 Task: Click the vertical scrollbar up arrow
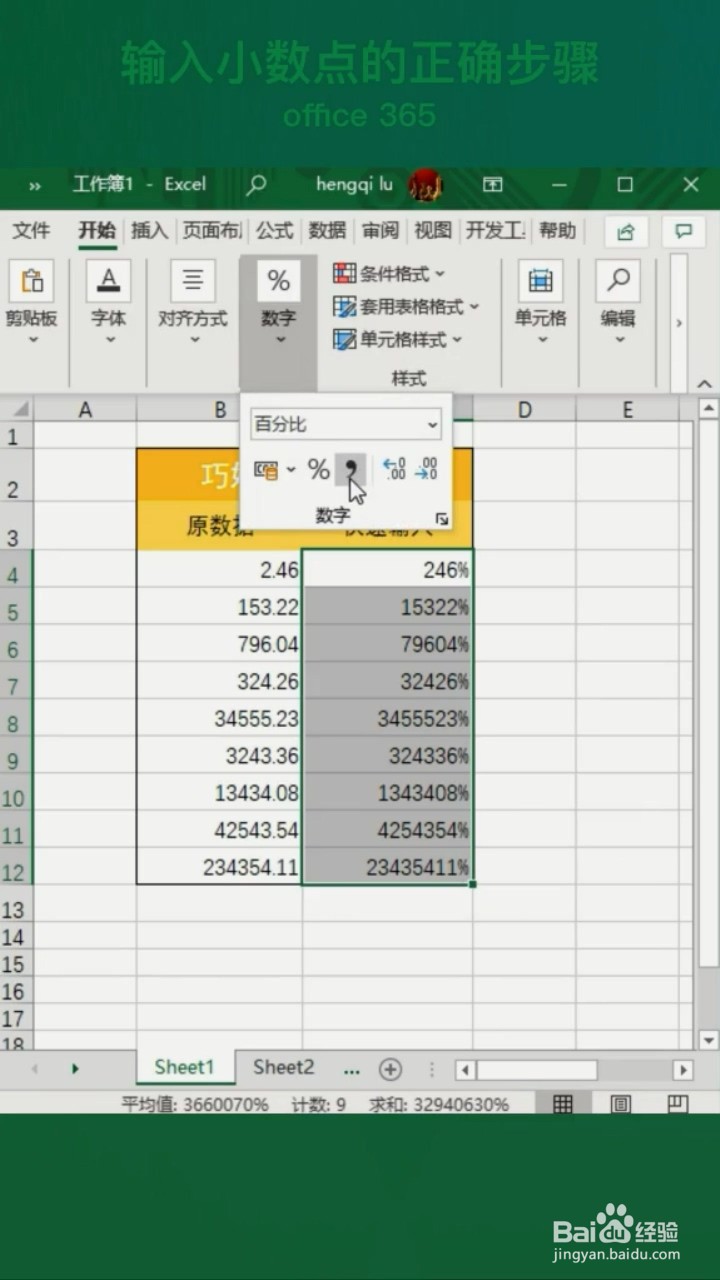[x=708, y=408]
